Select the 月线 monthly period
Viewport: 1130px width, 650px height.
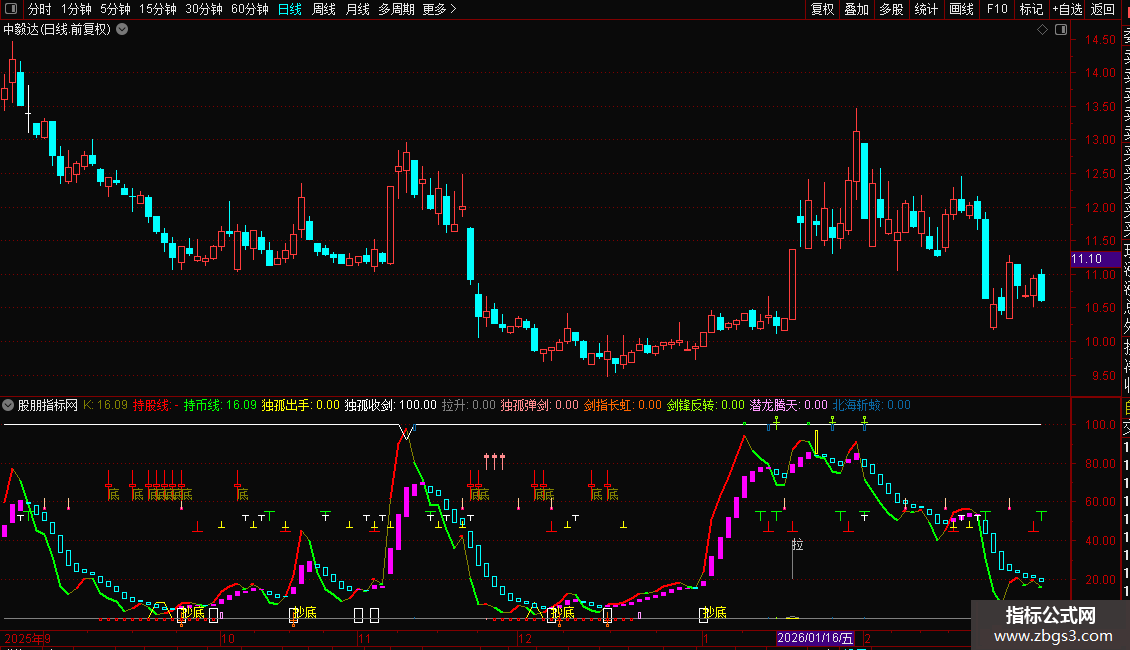(357, 9)
